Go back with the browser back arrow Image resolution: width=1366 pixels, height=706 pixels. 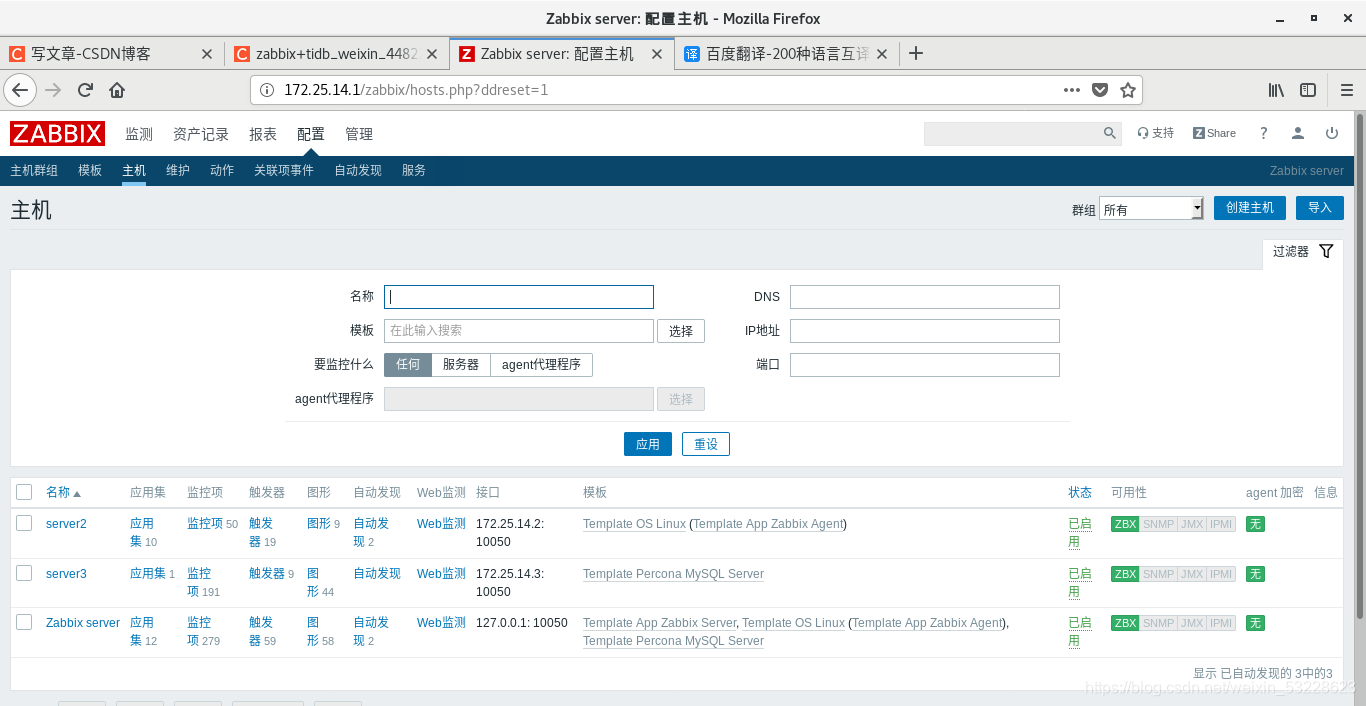(20, 90)
